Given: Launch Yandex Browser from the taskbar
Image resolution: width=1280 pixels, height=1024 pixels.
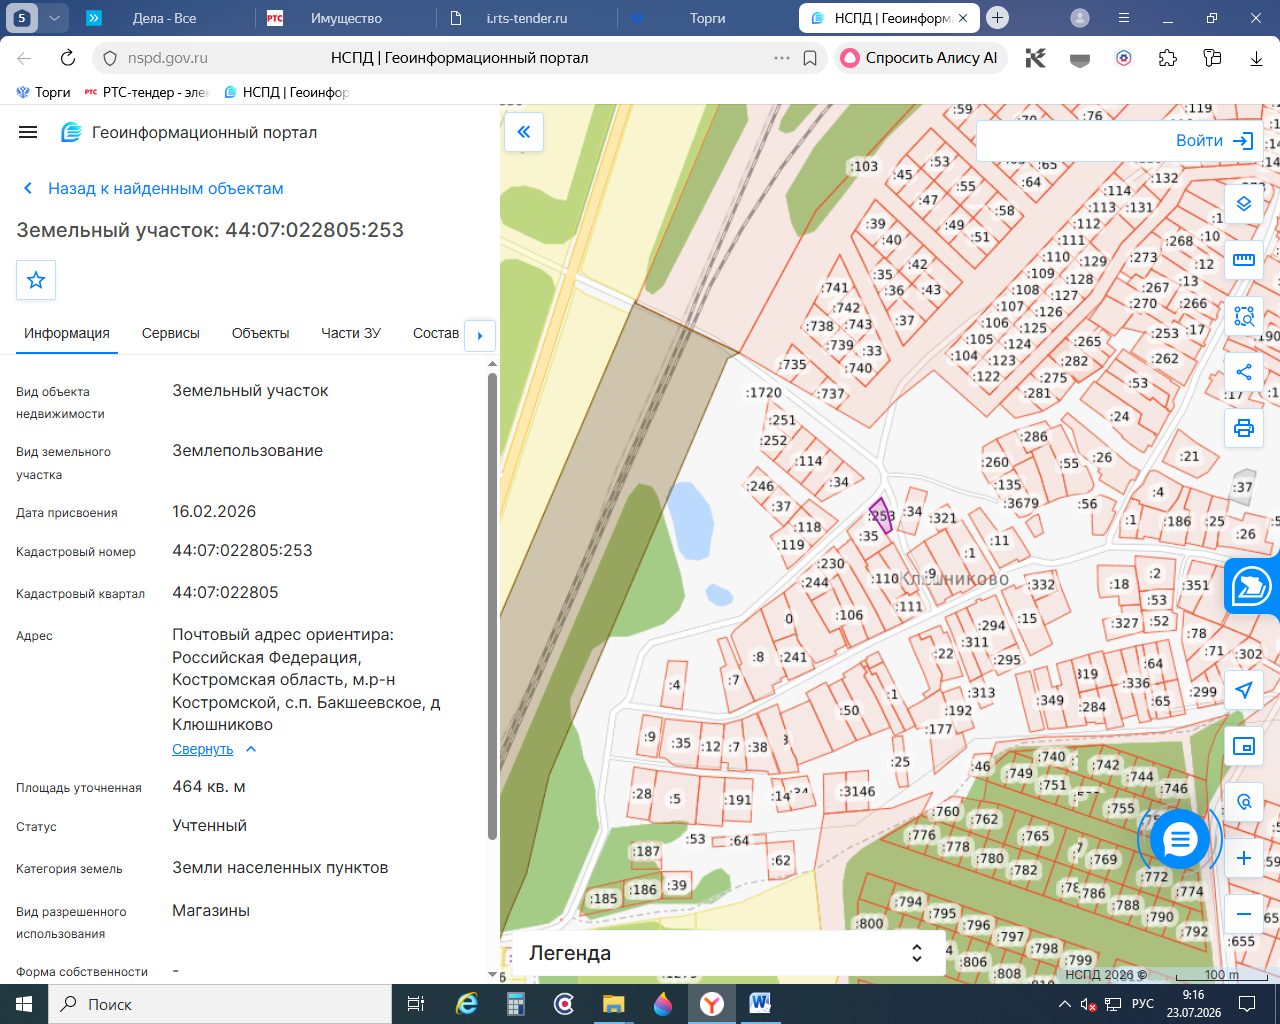Looking at the screenshot, I should (x=711, y=1004).
